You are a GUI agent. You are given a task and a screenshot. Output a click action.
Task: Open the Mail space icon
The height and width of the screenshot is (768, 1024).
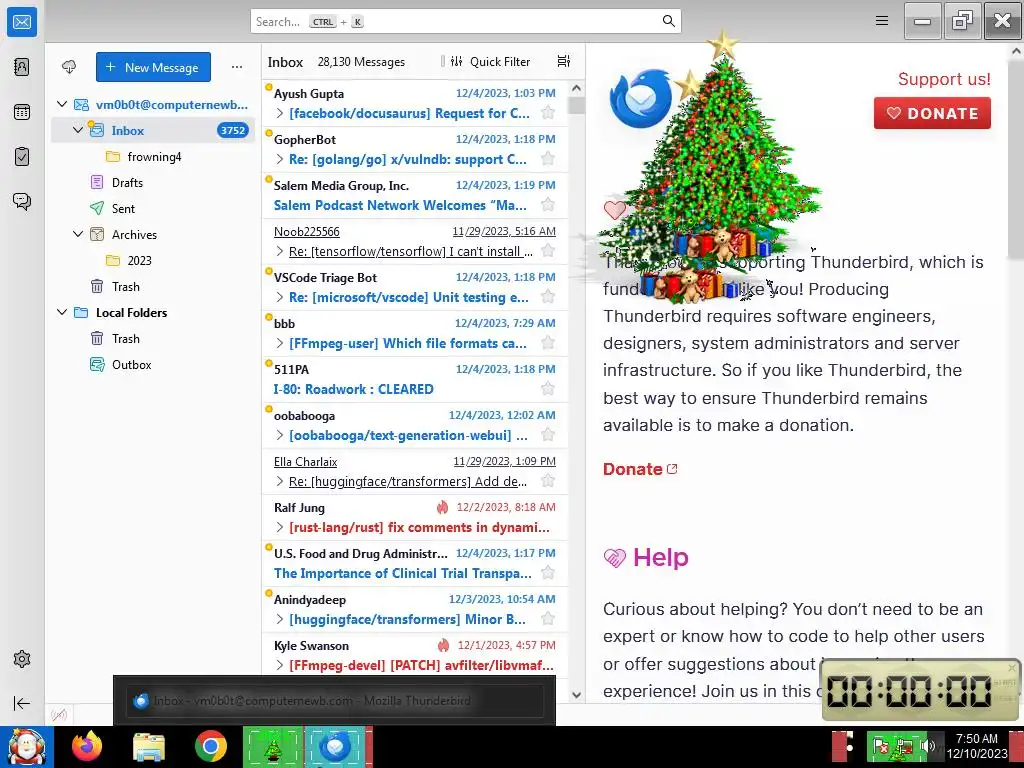click(x=22, y=22)
